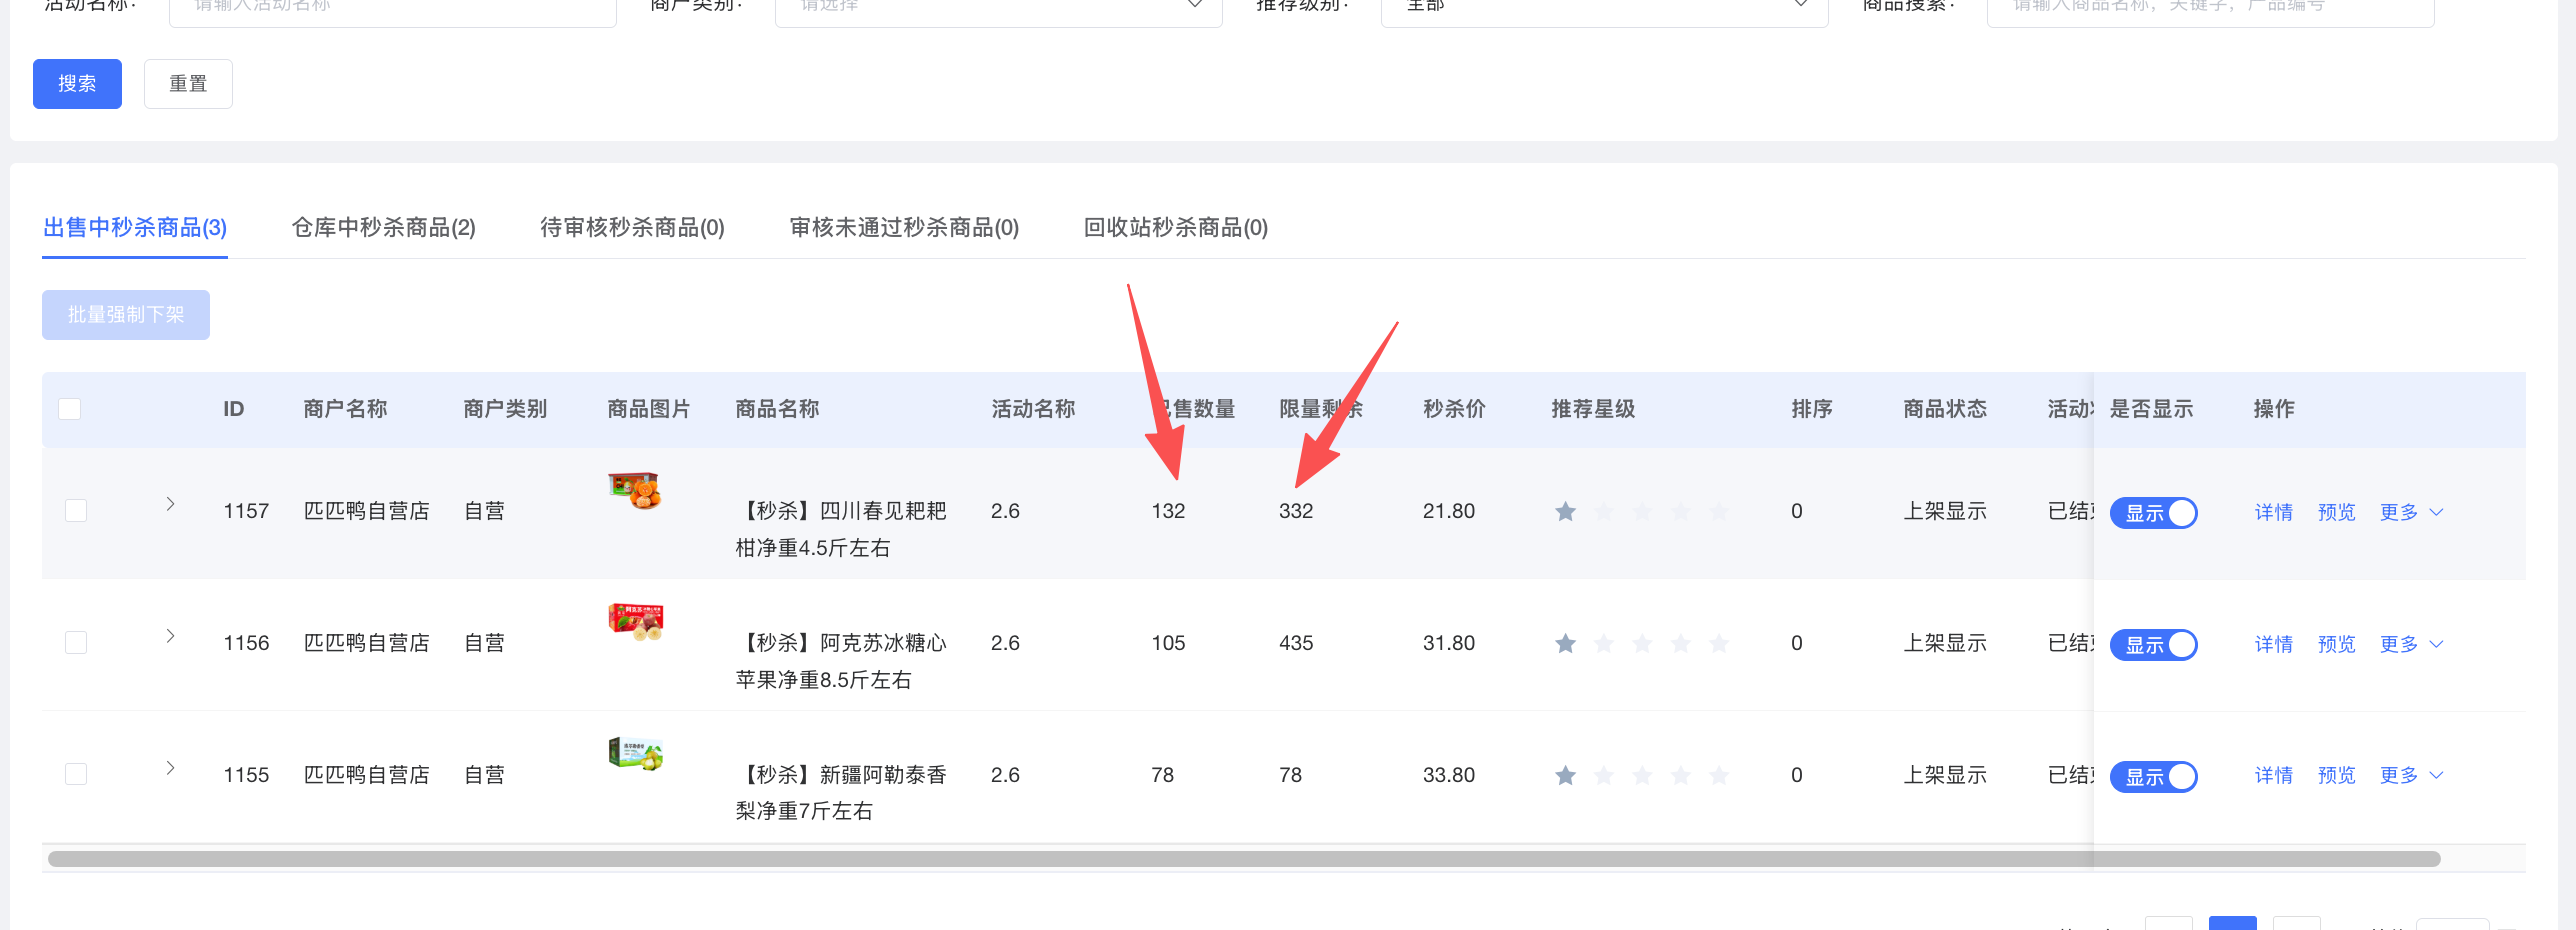Viewport: 2576px width, 930px height.
Task: Click the 搜索 button
Action: (x=77, y=84)
